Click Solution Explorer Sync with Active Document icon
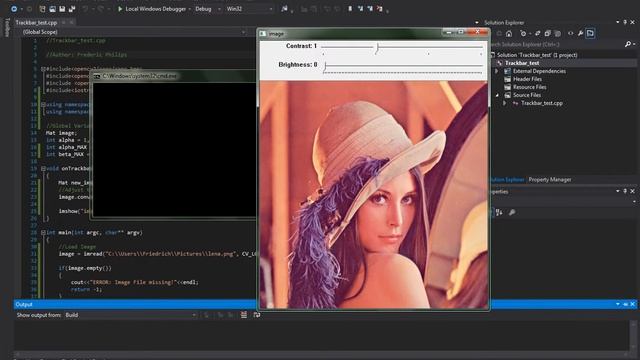Screen dimensions: 640x360 (x=538, y=33)
